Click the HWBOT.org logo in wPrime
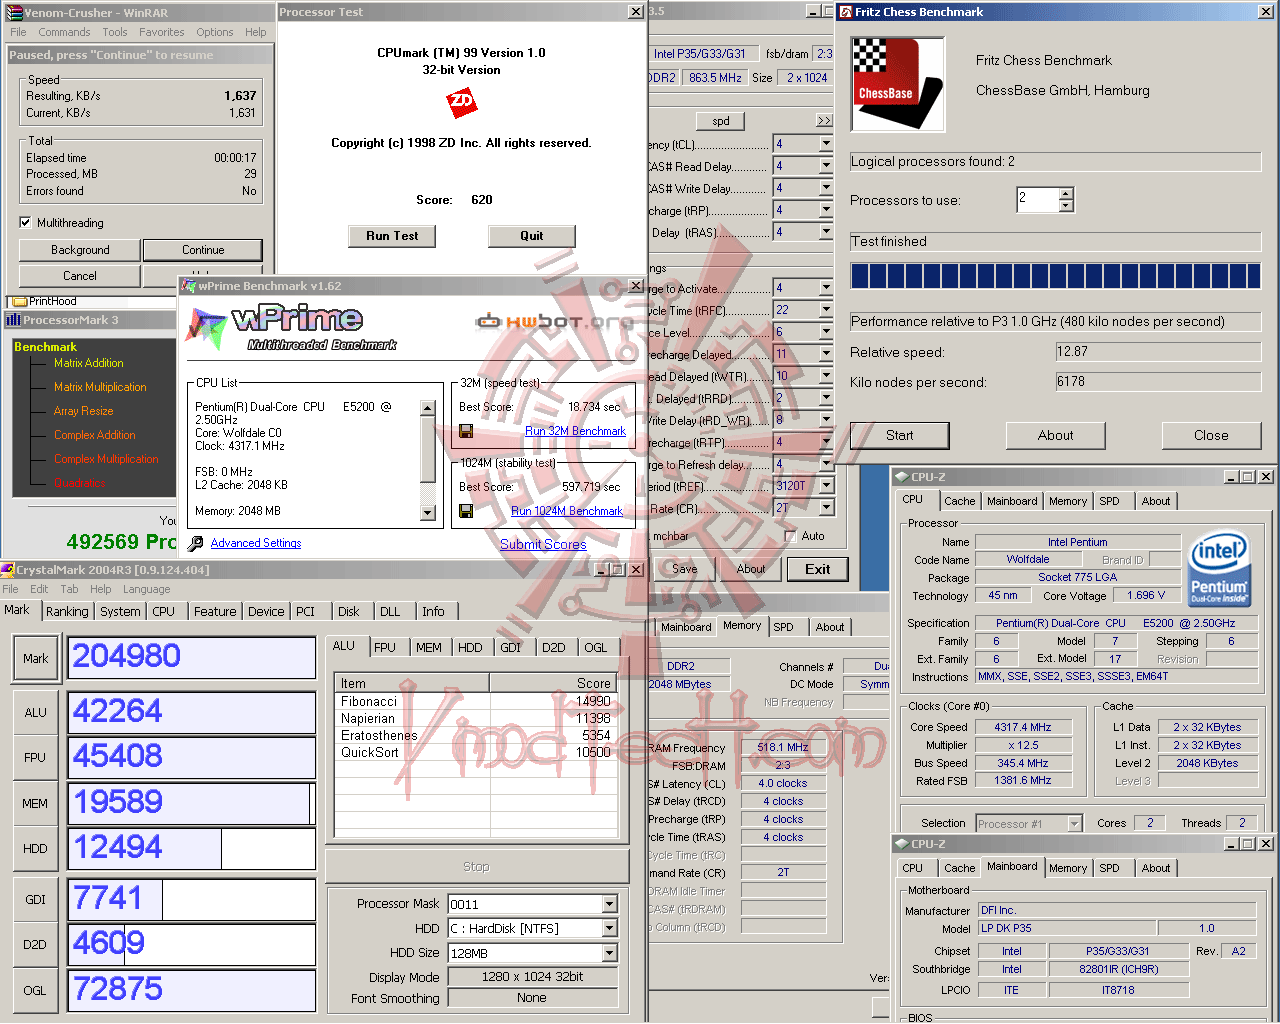This screenshot has width=1280, height=1024. click(554, 321)
